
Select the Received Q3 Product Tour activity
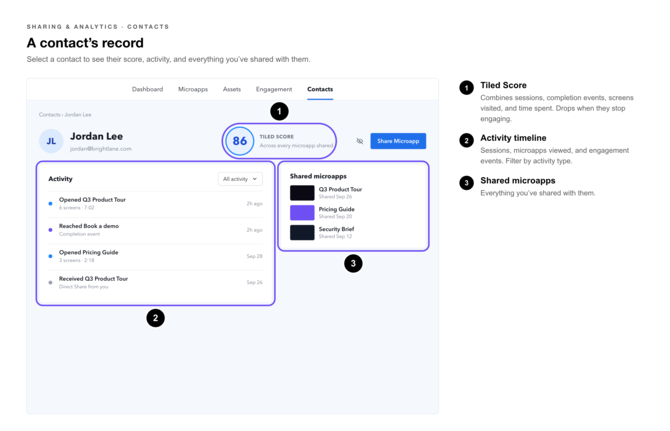(155, 282)
